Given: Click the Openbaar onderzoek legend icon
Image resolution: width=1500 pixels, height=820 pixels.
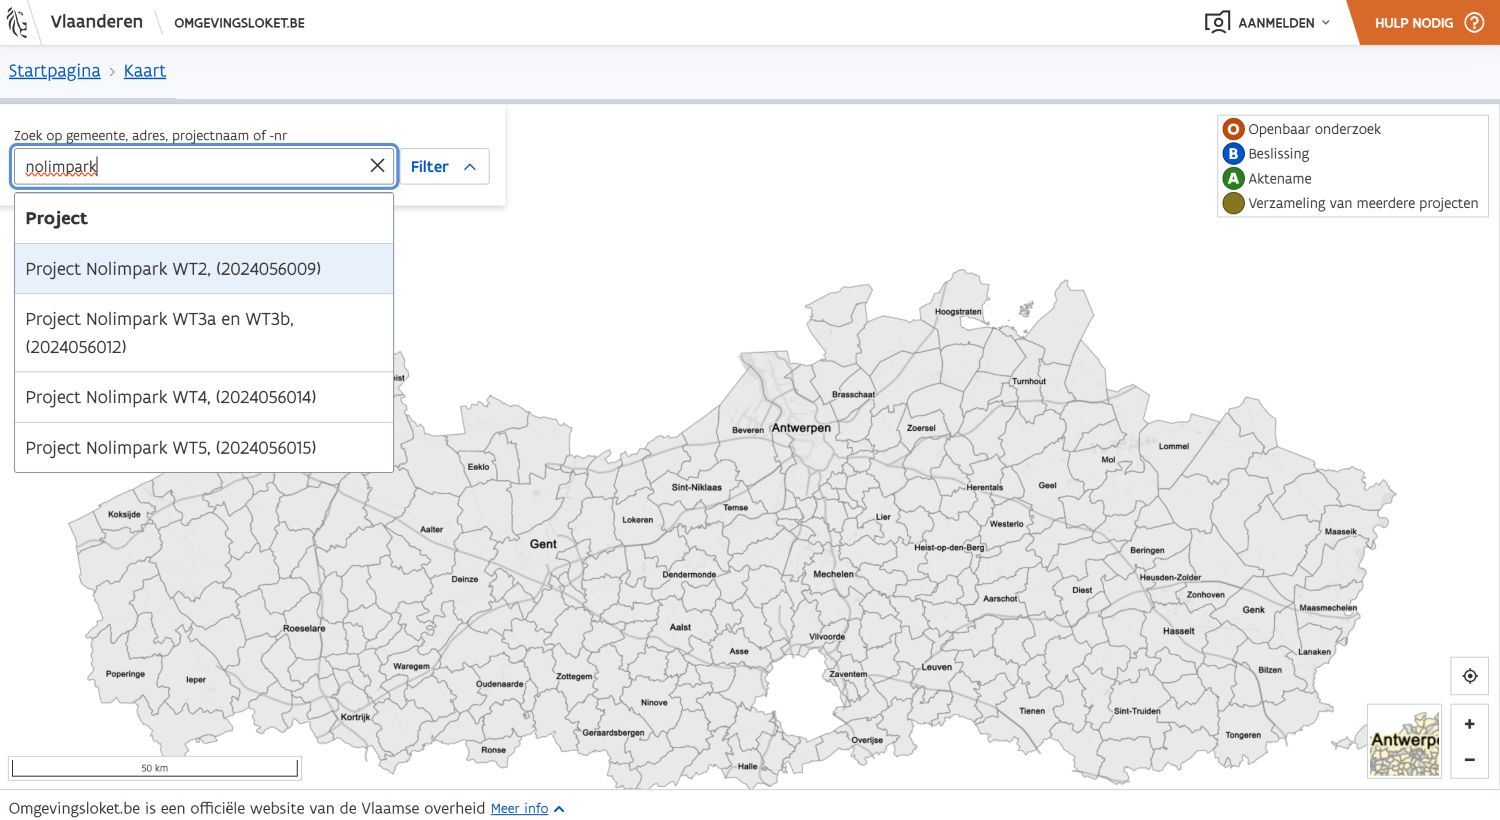Looking at the screenshot, I should [x=1233, y=129].
